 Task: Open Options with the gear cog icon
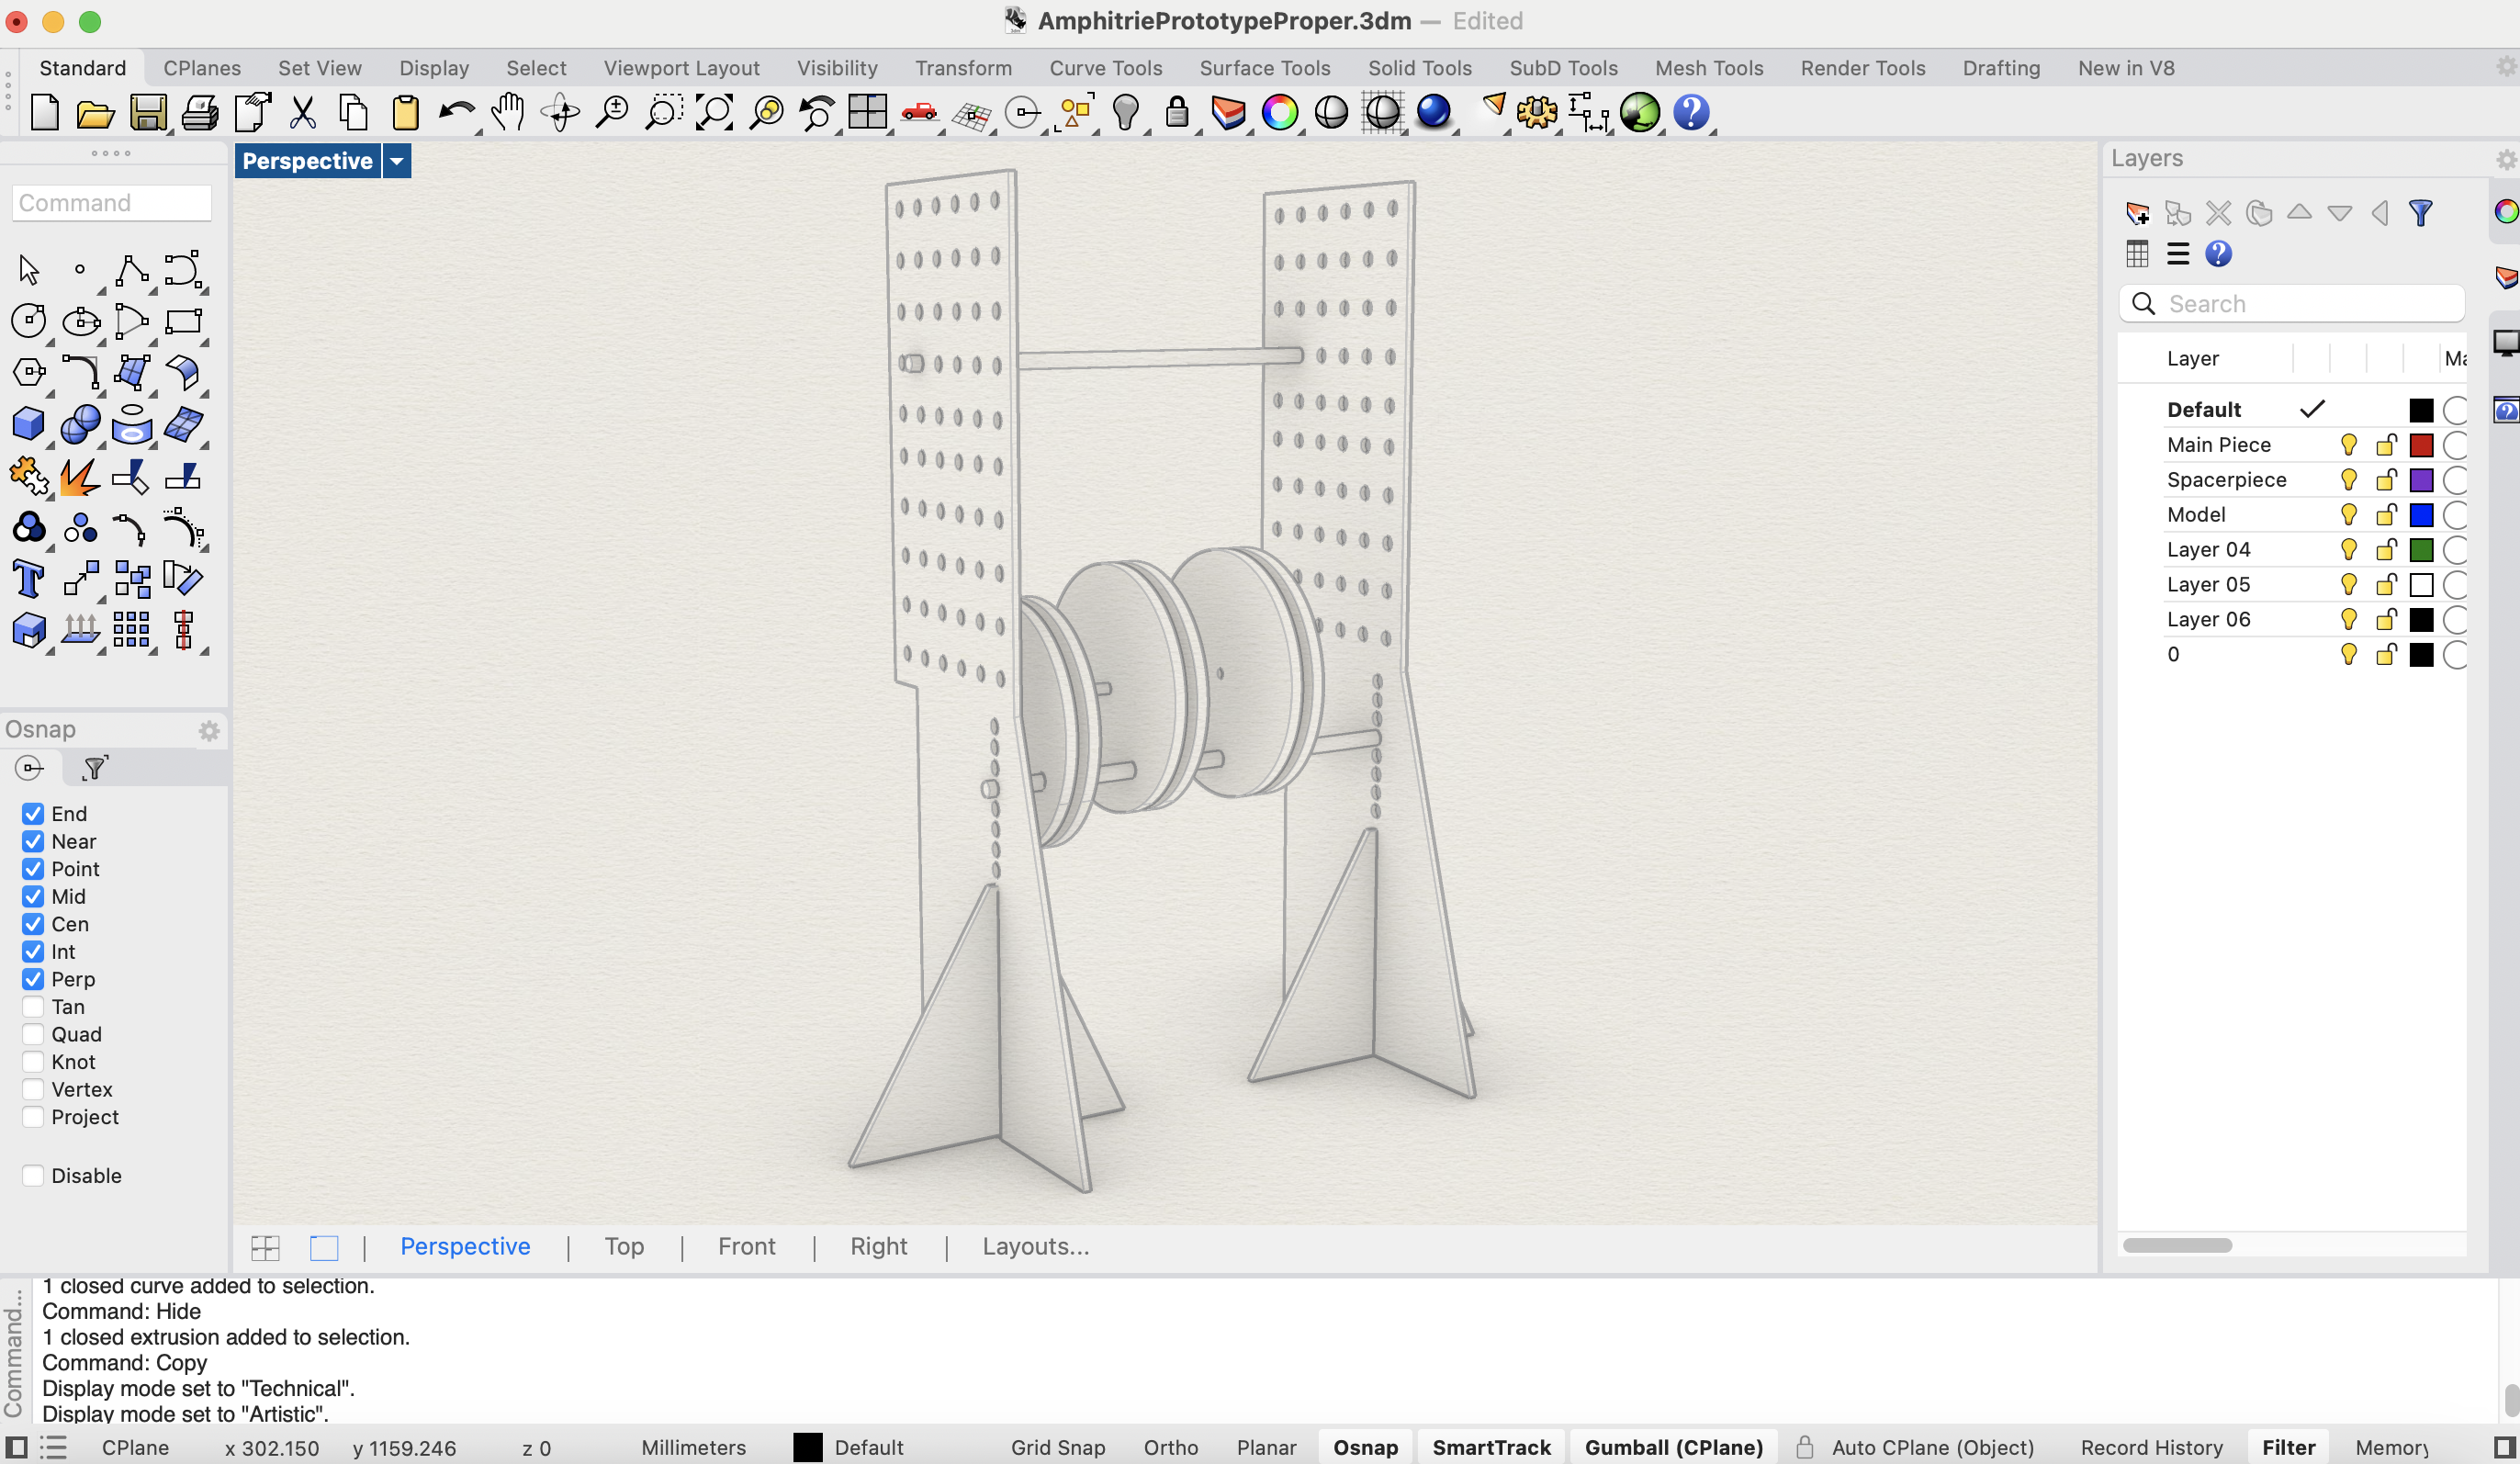pyautogui.click(x=1537, y=112)
